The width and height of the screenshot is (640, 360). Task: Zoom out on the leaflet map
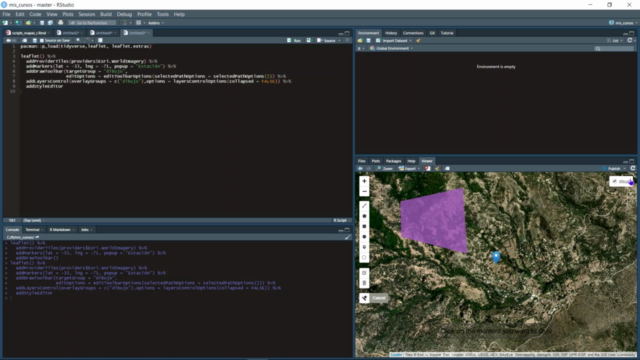coord(364,191)
